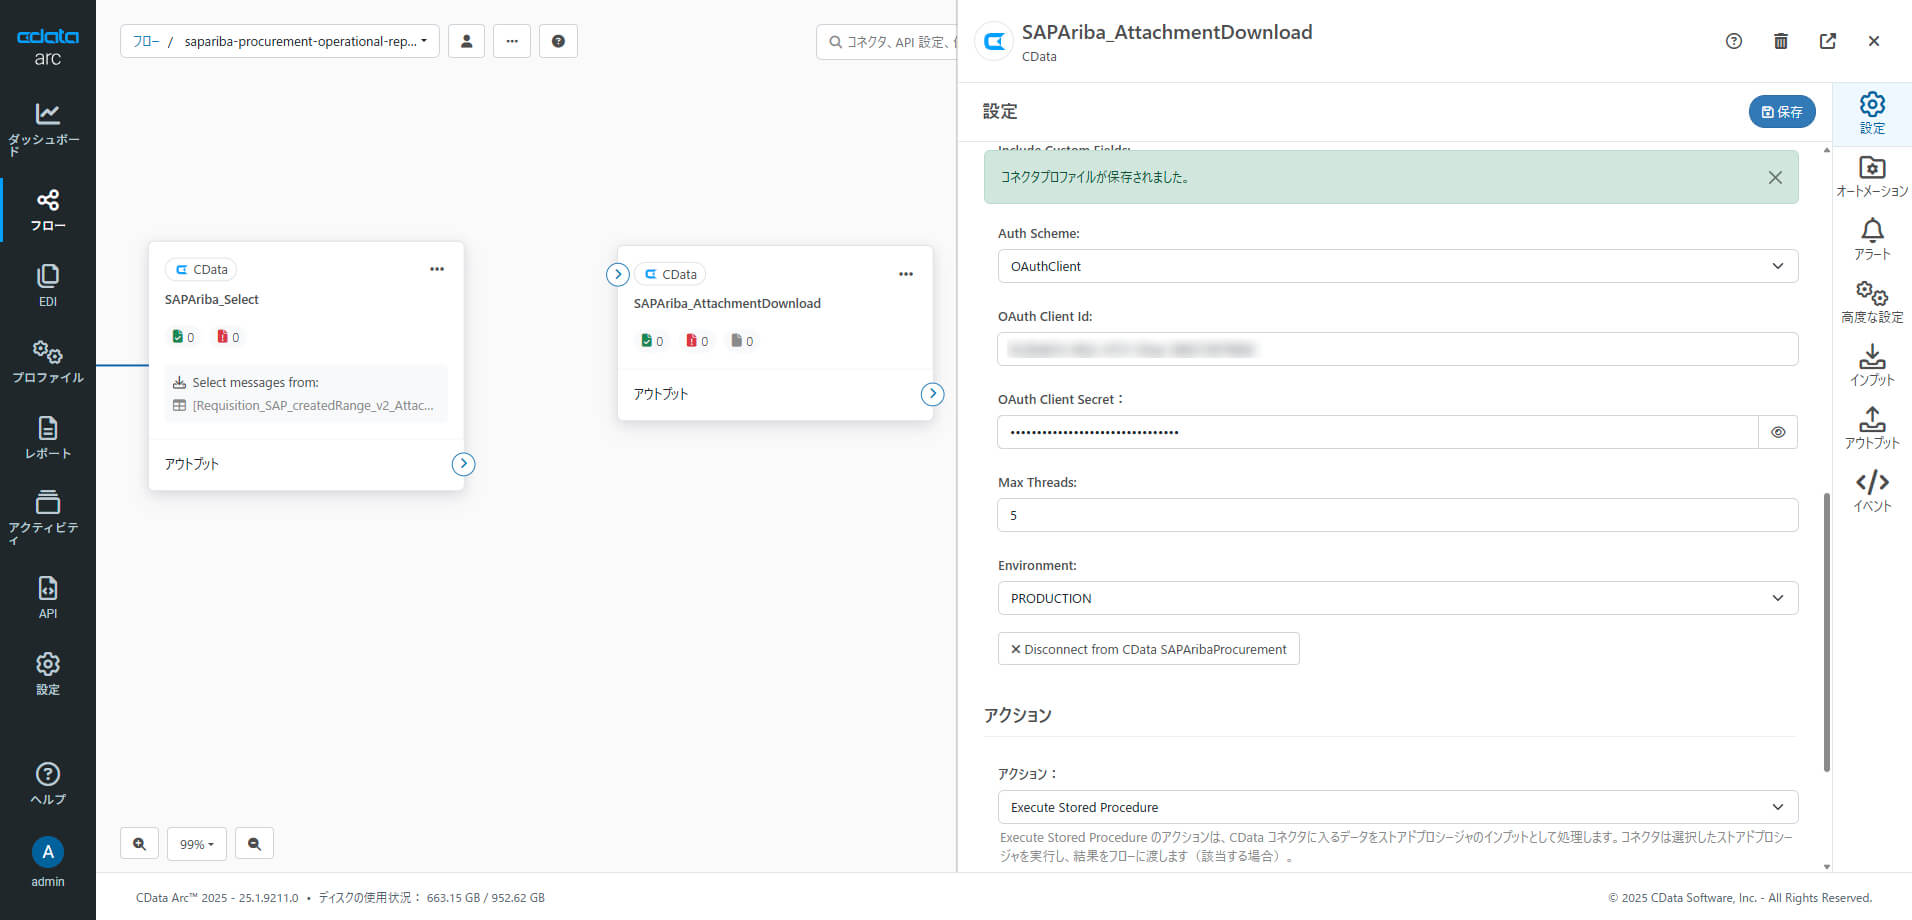Open the zoom level 99% dropdown
Screen dimensions: 1912x920
197,843
